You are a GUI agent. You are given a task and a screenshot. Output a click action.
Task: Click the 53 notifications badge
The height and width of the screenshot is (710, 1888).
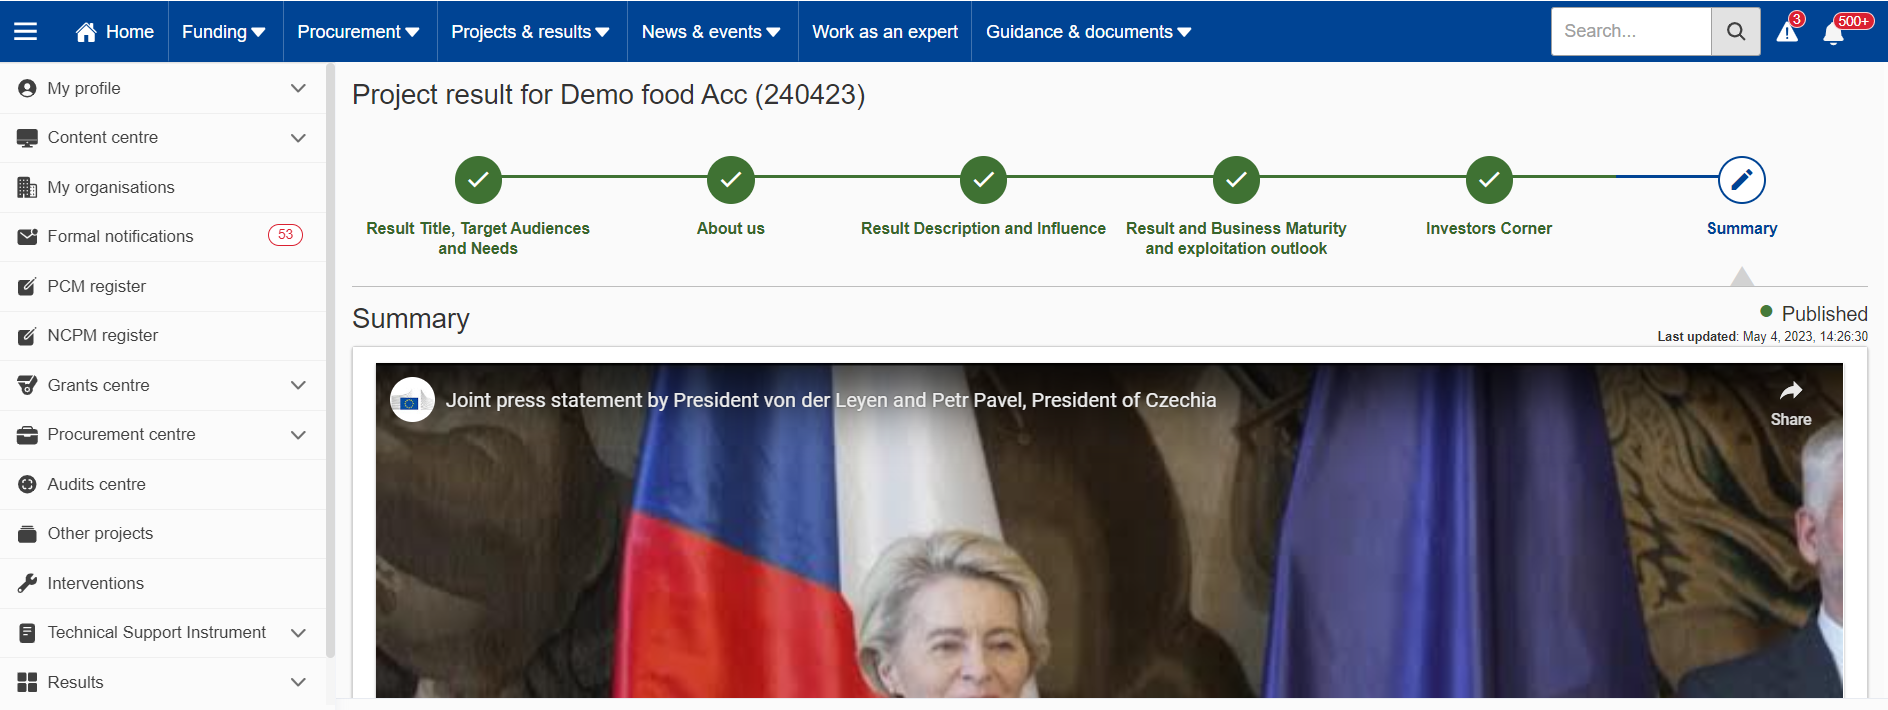tap(285, 235)
